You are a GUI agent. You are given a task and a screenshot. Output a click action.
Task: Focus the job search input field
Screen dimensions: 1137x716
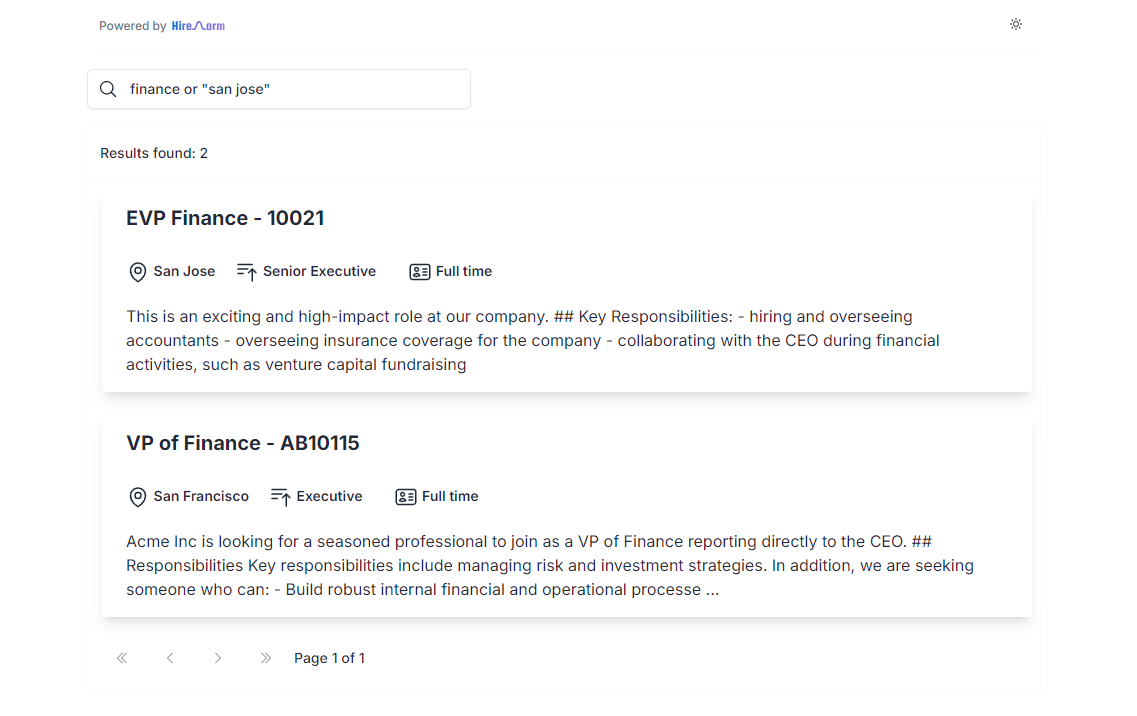(279, 89)
